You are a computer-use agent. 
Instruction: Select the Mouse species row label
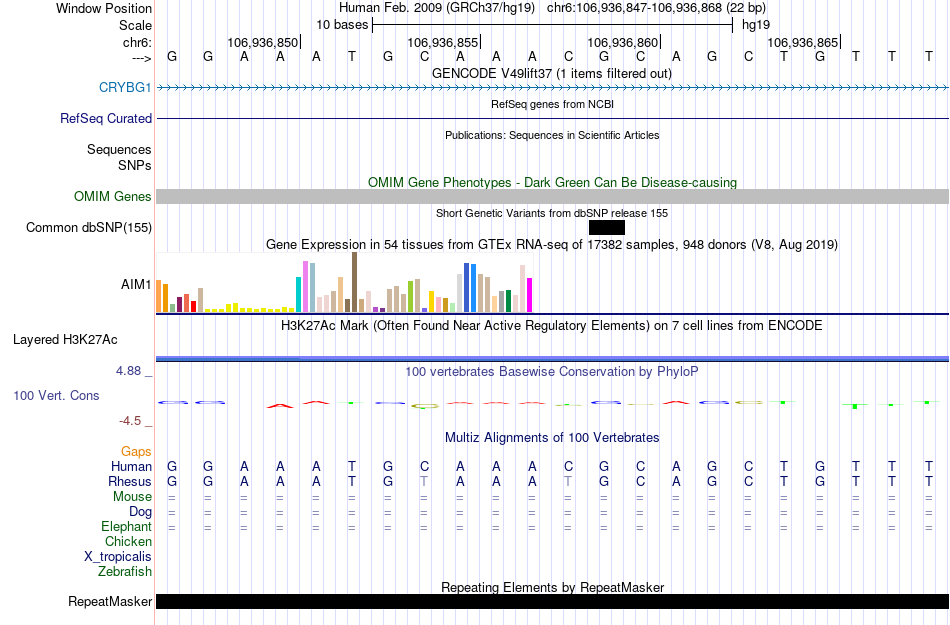pos(133,497)
